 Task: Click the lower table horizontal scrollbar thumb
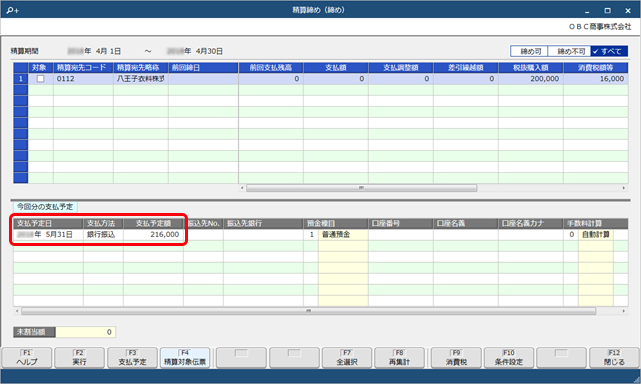[309, 311]
